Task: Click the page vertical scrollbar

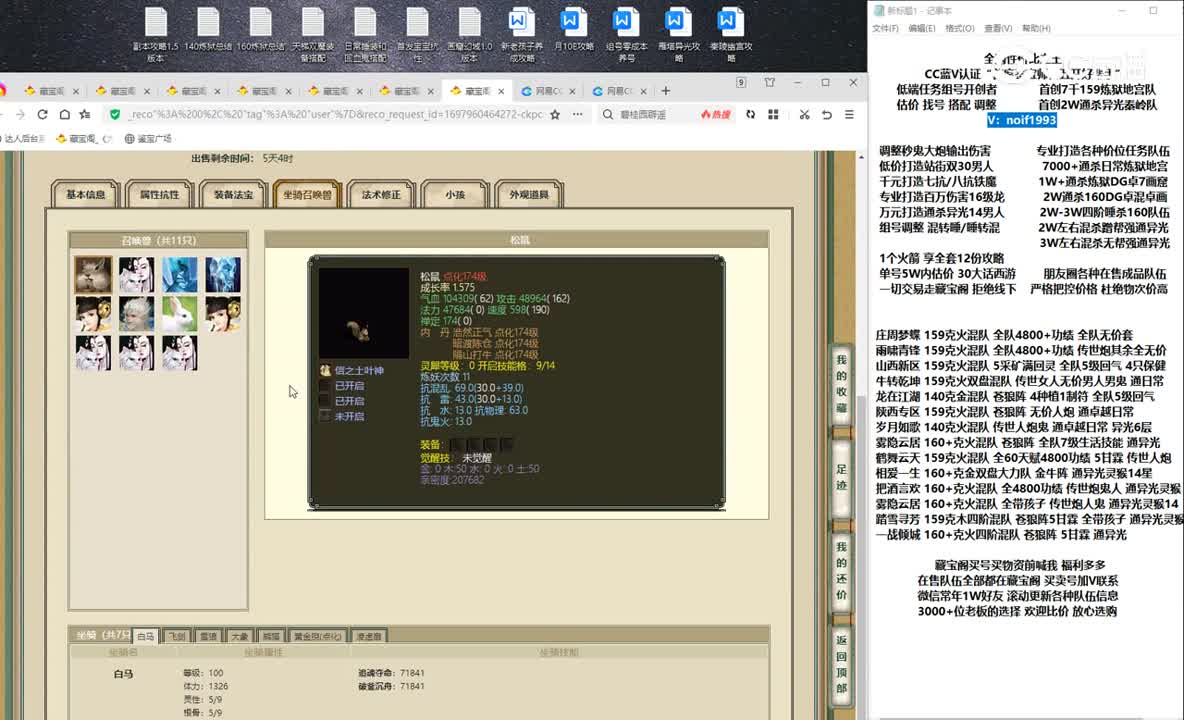Action: pos(861,434)
